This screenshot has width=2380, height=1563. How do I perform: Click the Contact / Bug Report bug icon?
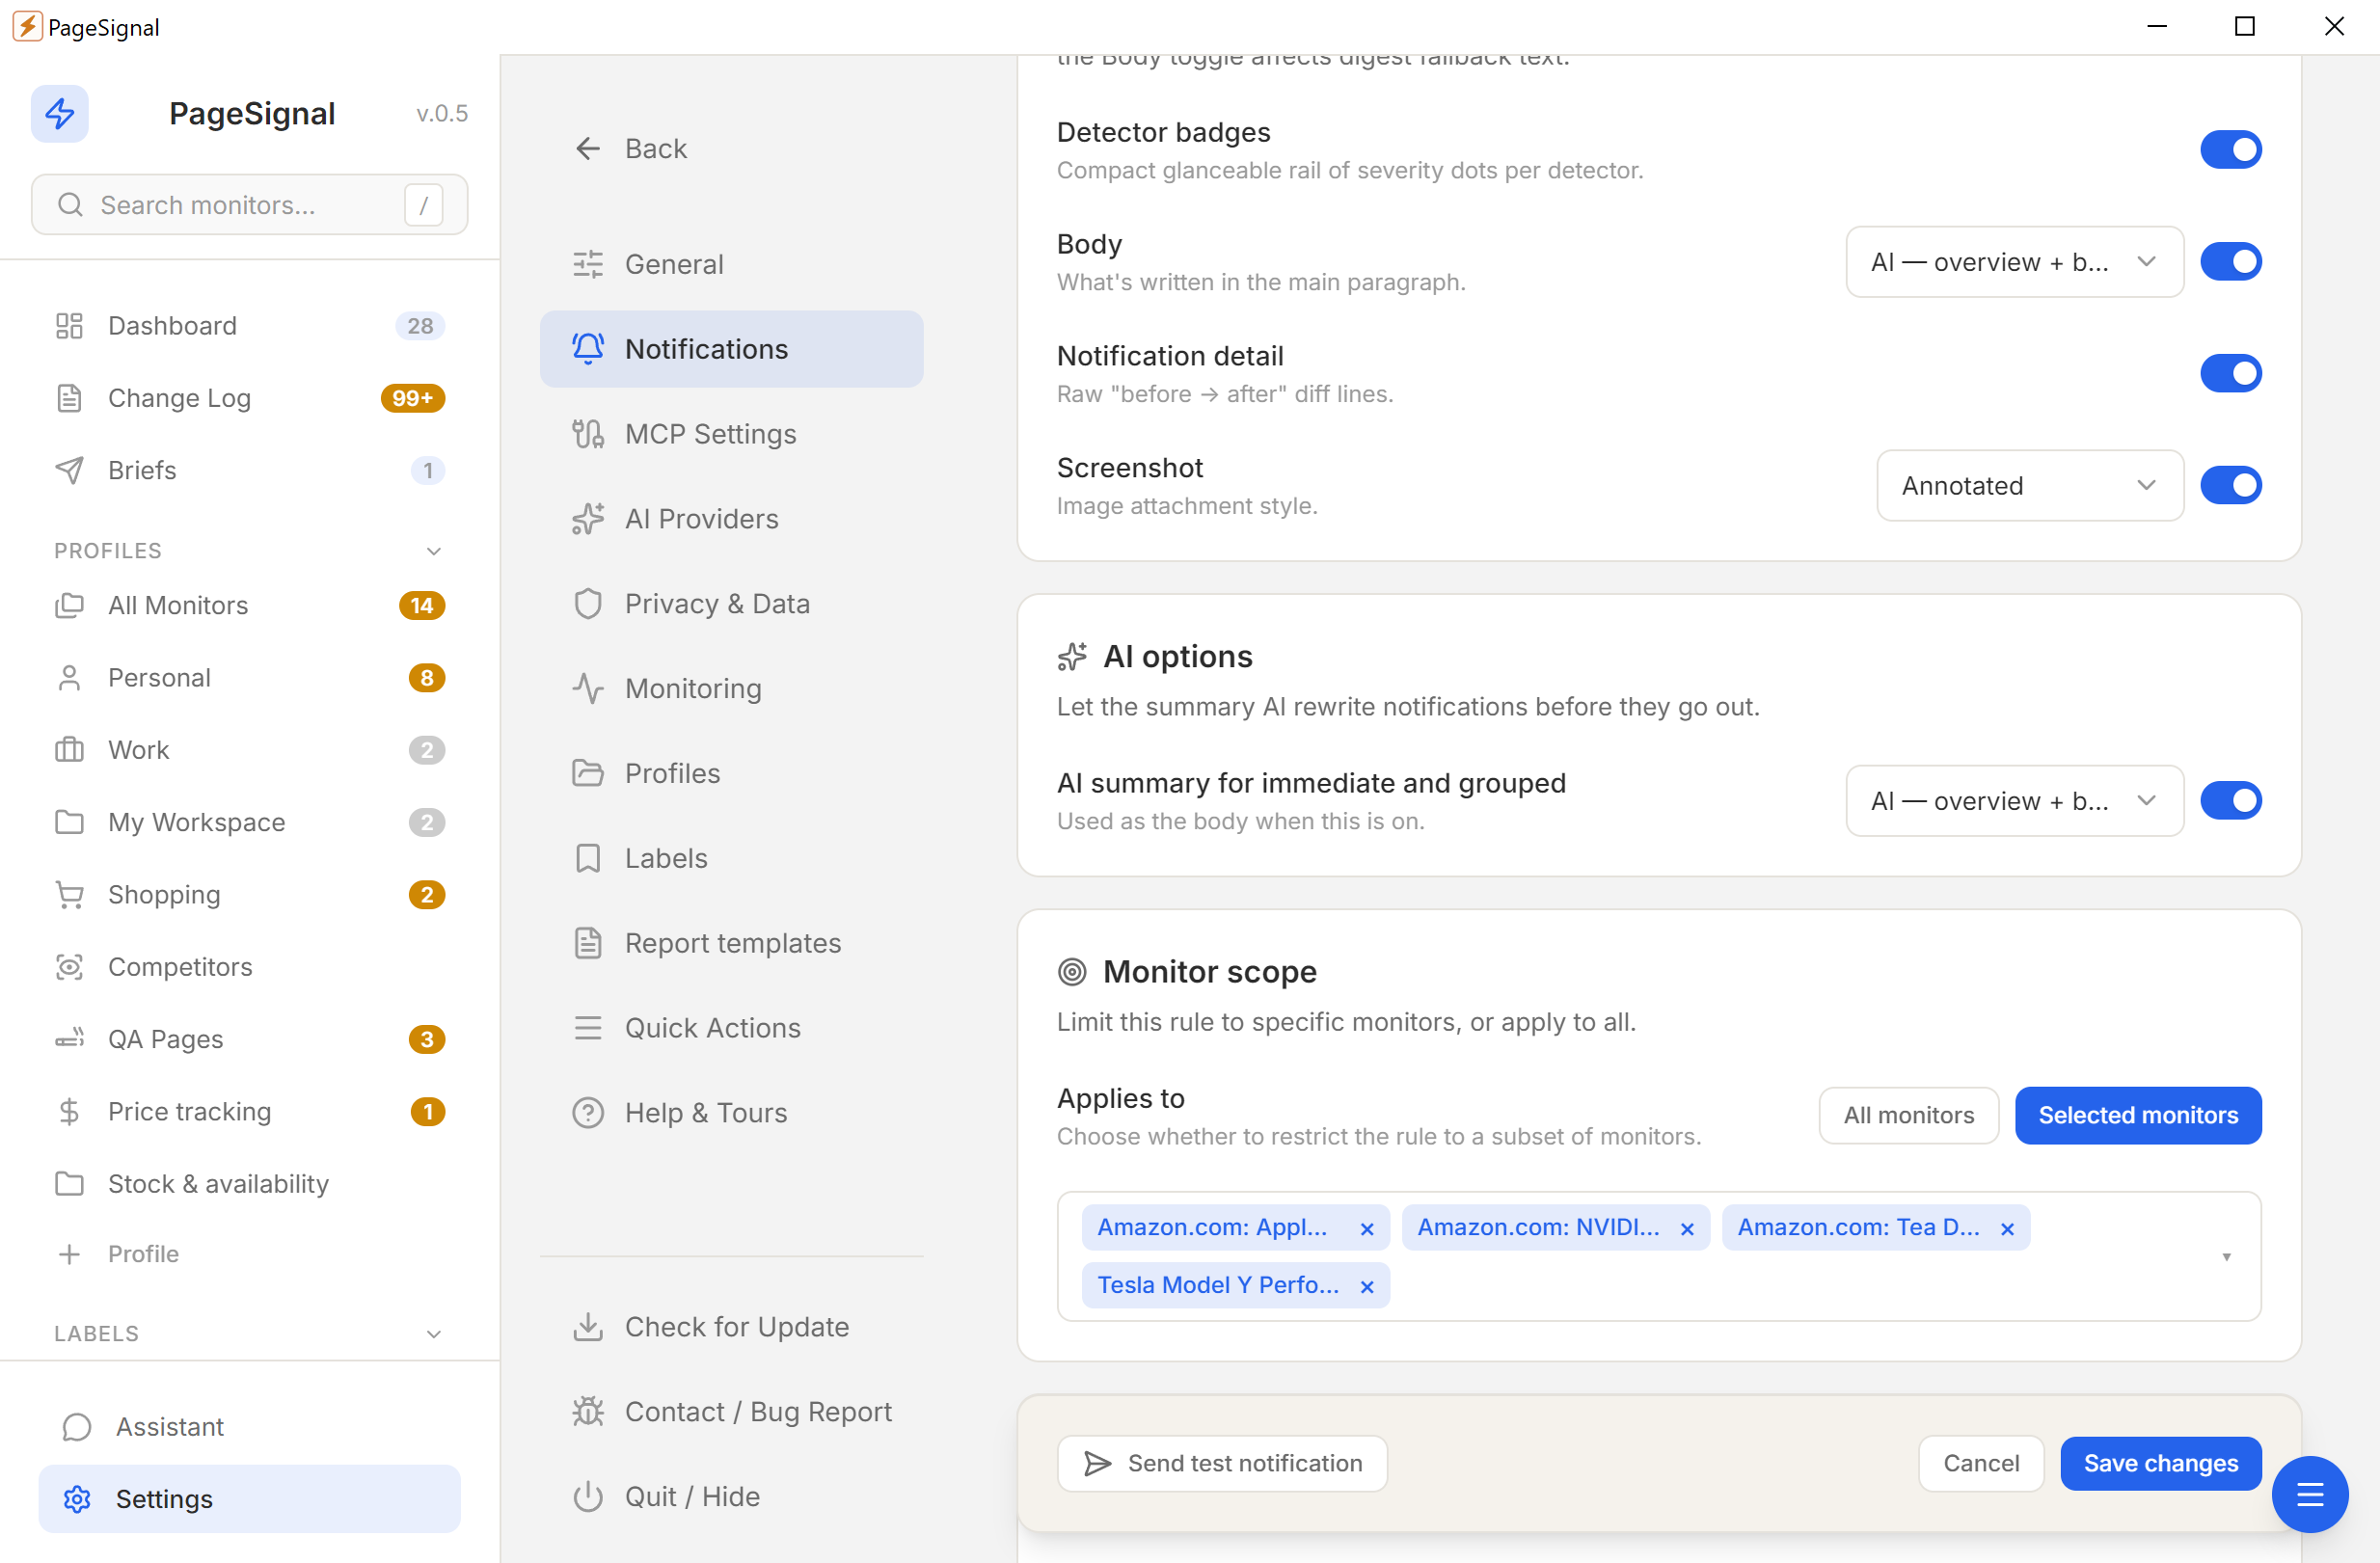(x=588, y=1412)
